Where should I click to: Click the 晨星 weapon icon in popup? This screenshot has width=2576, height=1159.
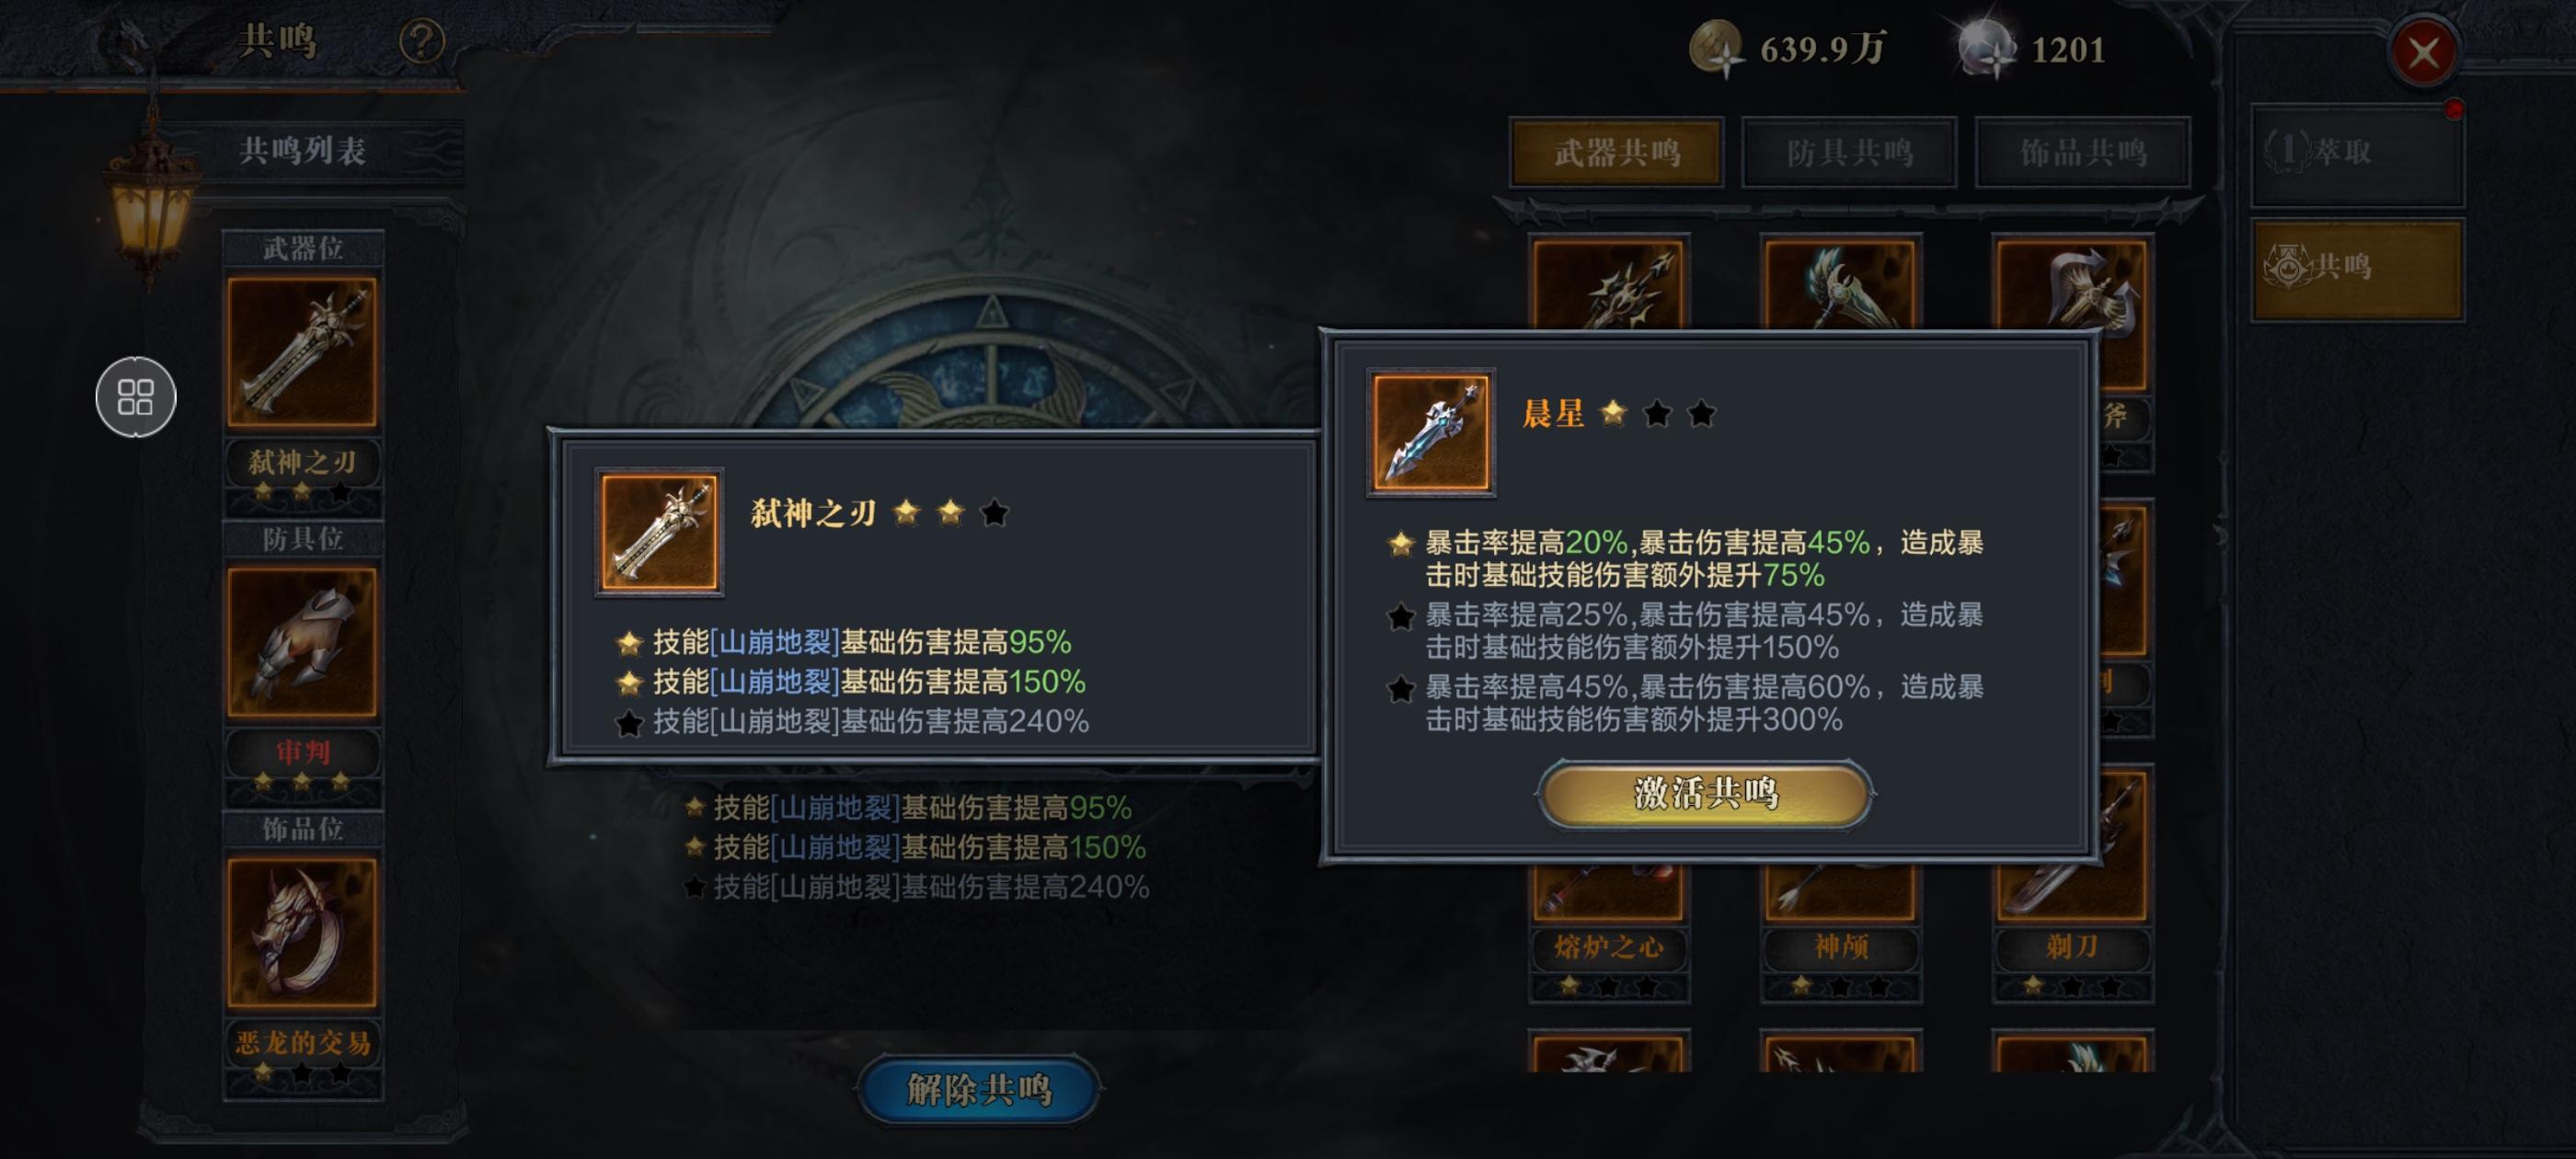(x=1431, y=432)
